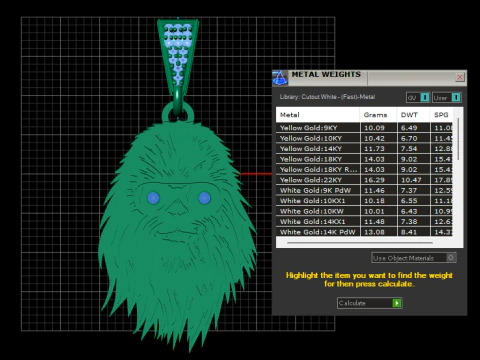Click the 8.41 DWT value

click(x=409, y=232)
